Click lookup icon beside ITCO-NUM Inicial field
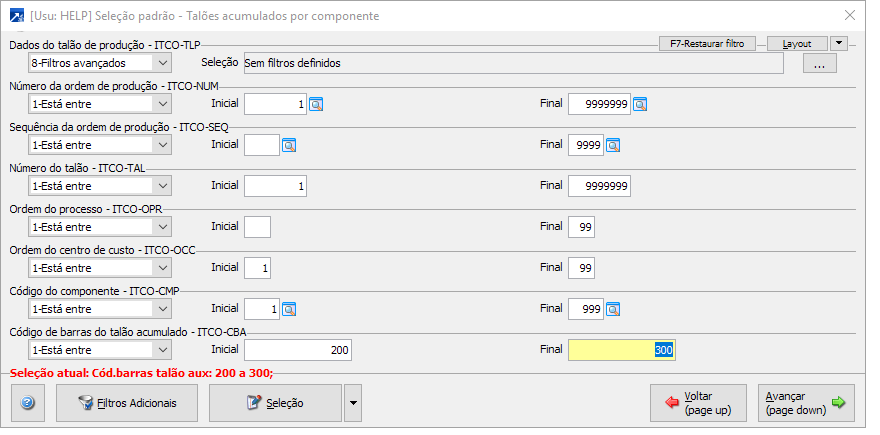Image resolution: width=880 pixels, height=435 pixels. 316,103
